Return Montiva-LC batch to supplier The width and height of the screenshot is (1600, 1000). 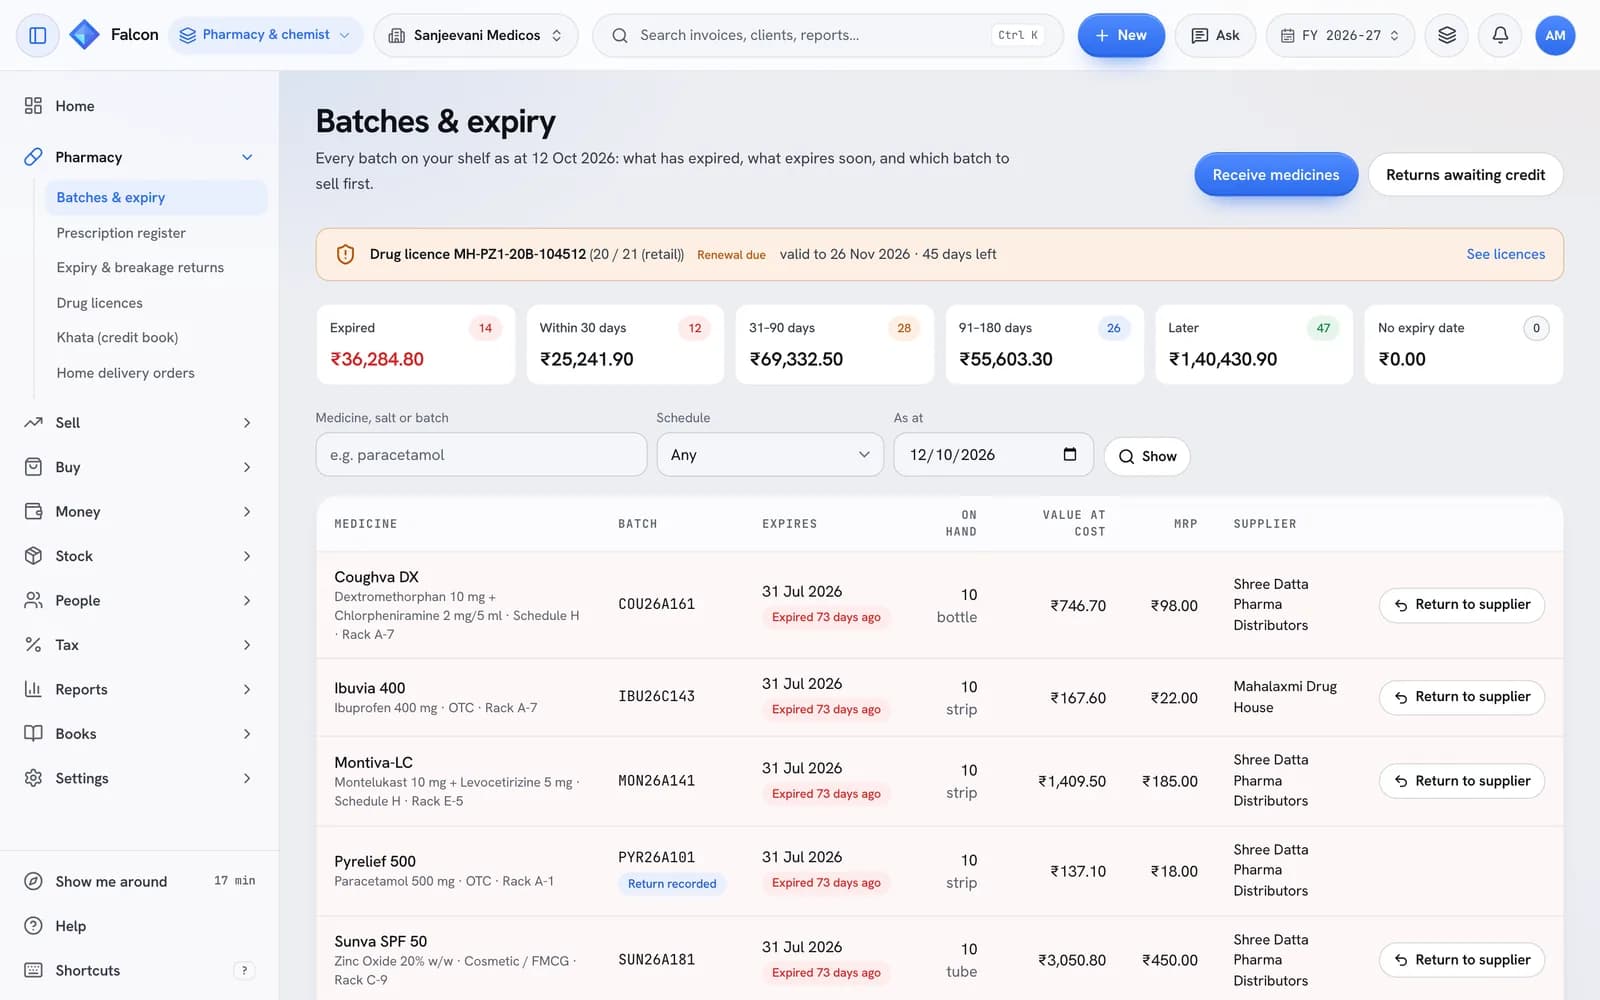(1462, 781)
